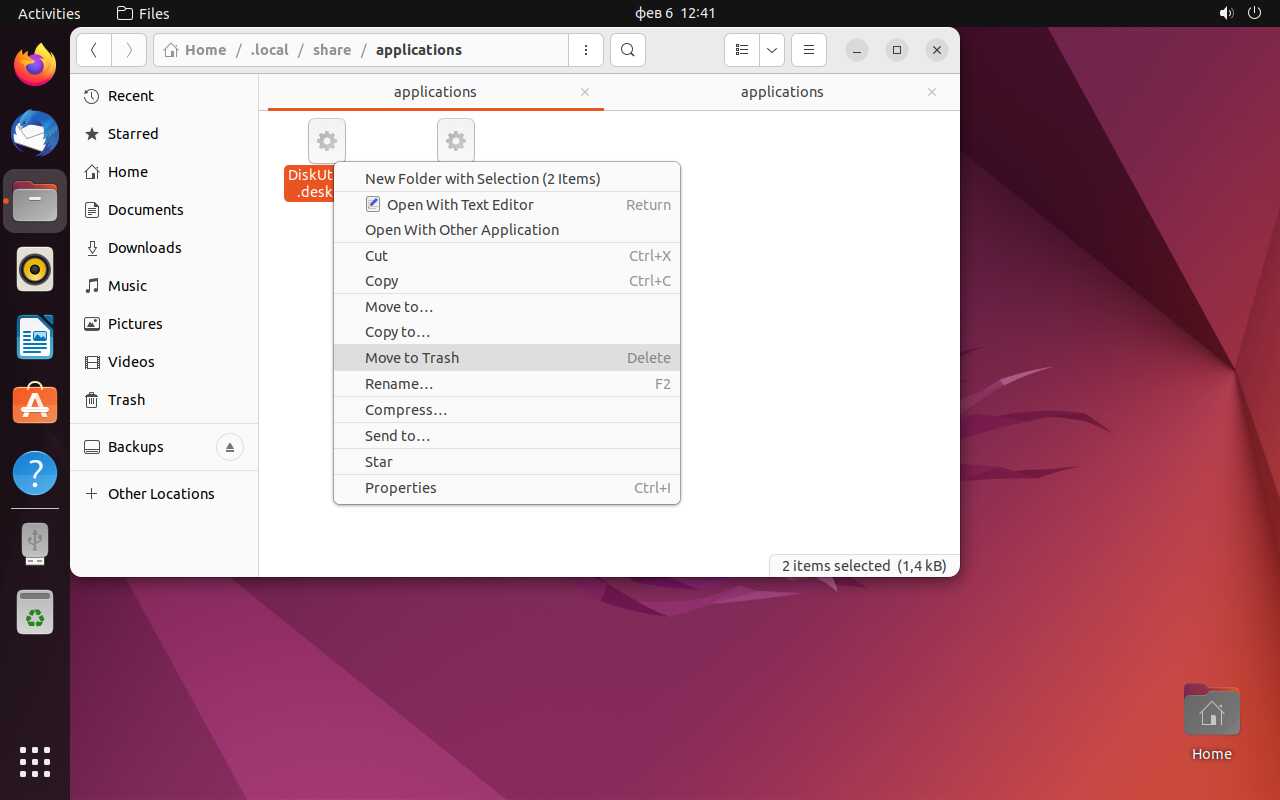Click share in the path bar
Screen dimensions: 1280x800
(x=332, y=50)
